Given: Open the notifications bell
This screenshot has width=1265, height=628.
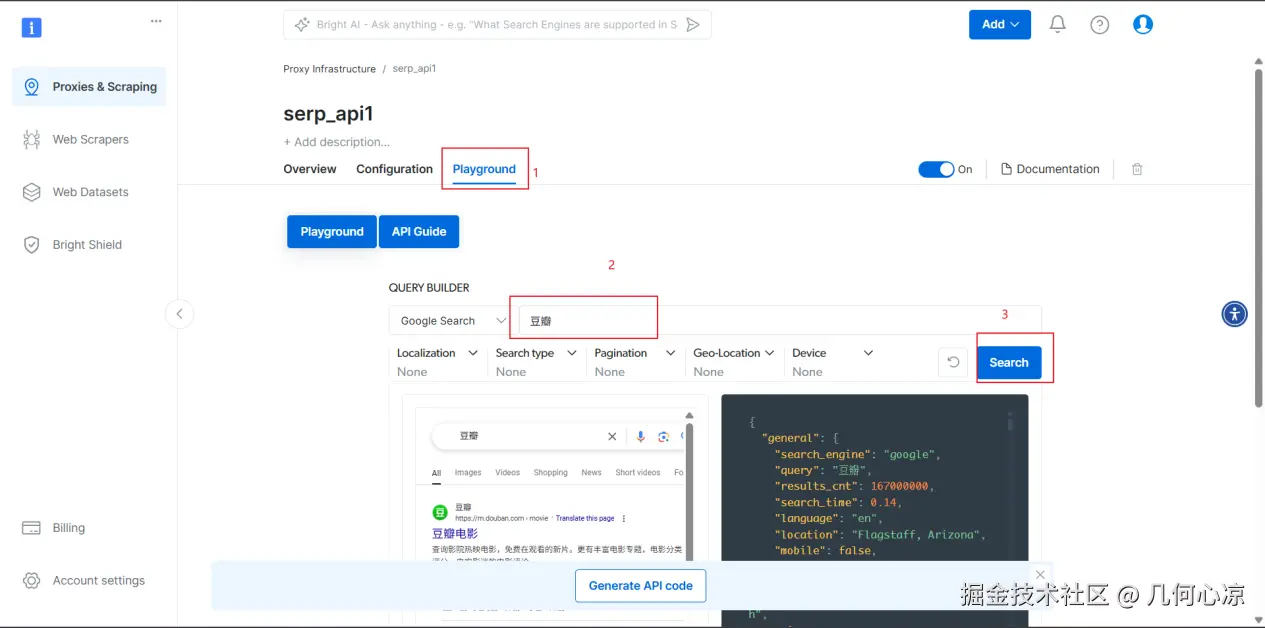Looking at the screenshot, I should 1058,24.
